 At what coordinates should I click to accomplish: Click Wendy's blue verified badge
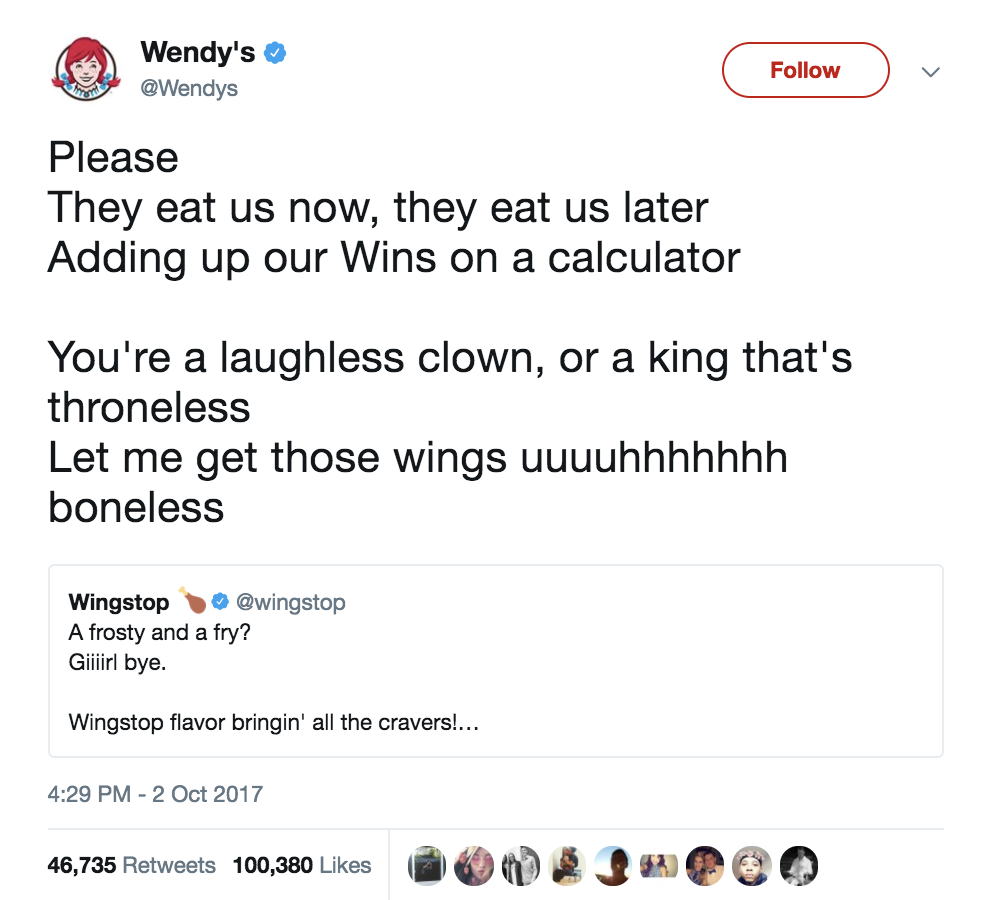pos(275,53)
